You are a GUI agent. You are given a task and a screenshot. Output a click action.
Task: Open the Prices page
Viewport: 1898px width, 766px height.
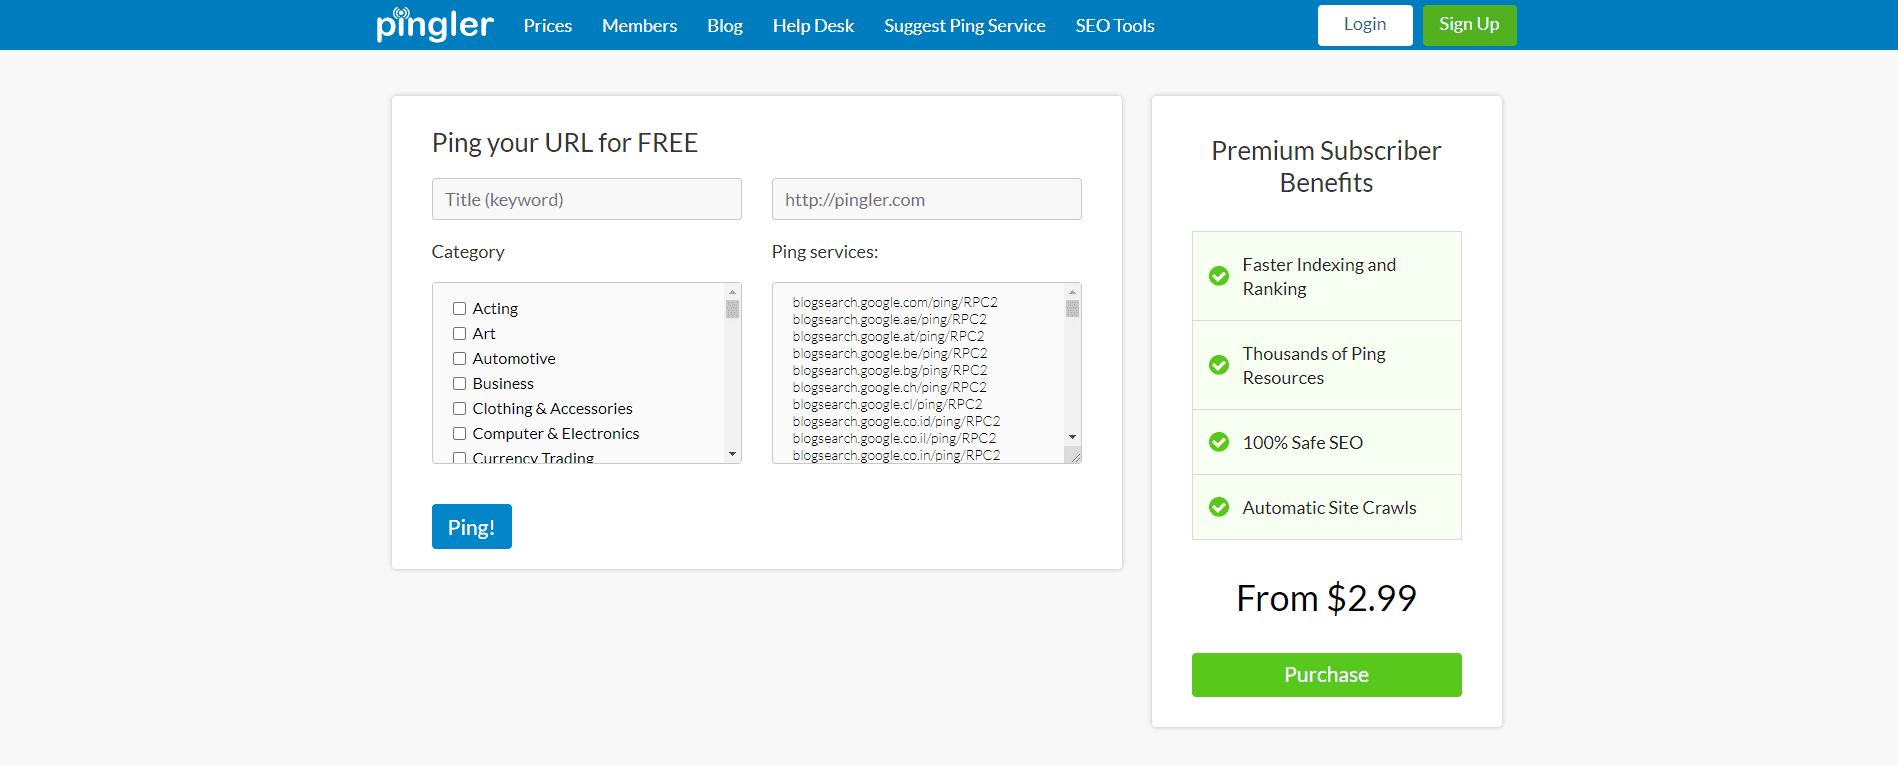tap(547, 25)
